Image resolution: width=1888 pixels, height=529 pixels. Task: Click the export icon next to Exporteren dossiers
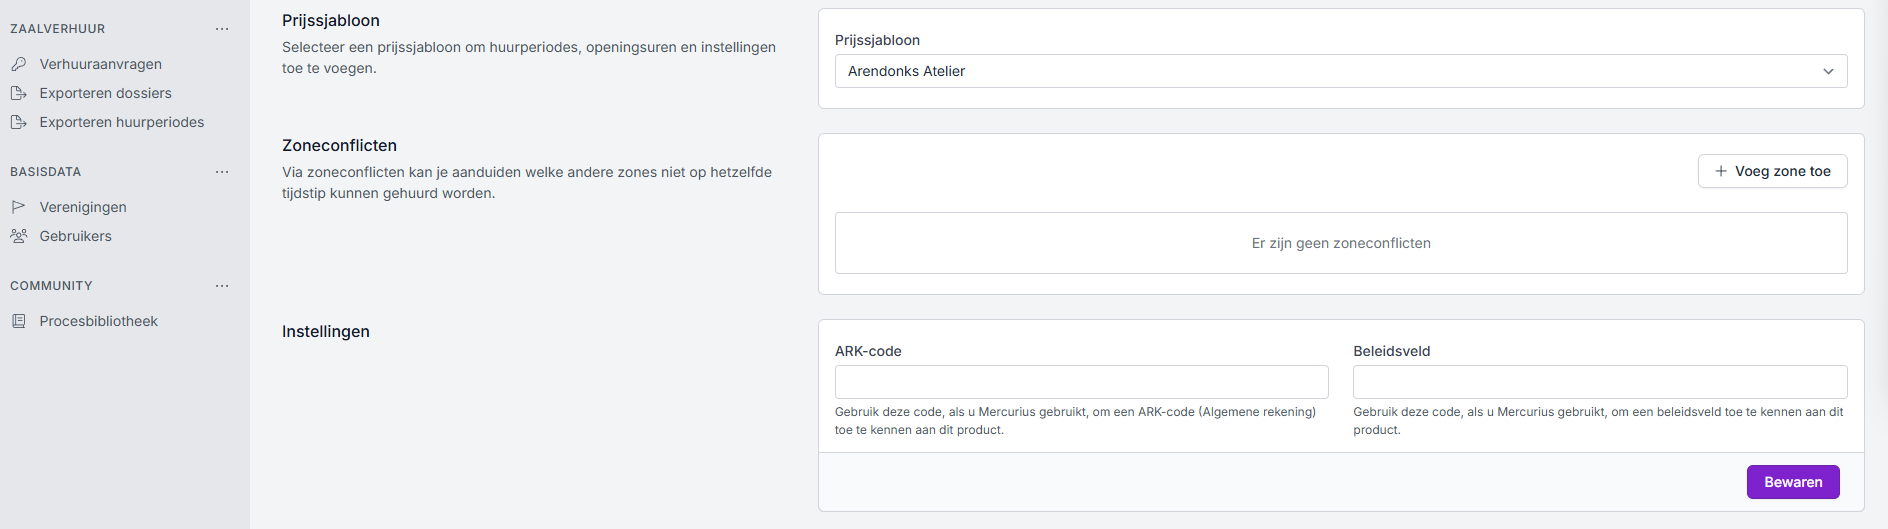point(18,93)
